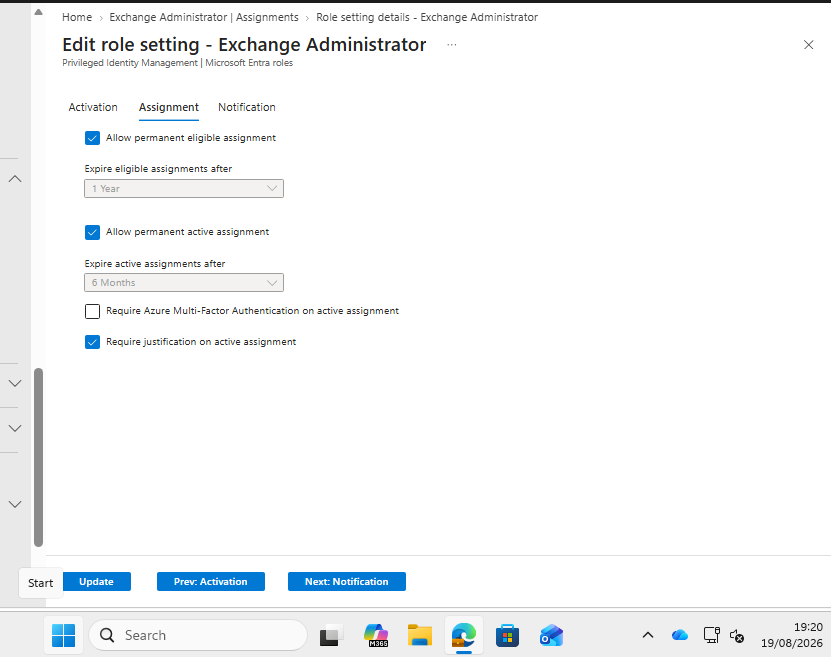Click Prev: Activation button

[x=210, y=581]
